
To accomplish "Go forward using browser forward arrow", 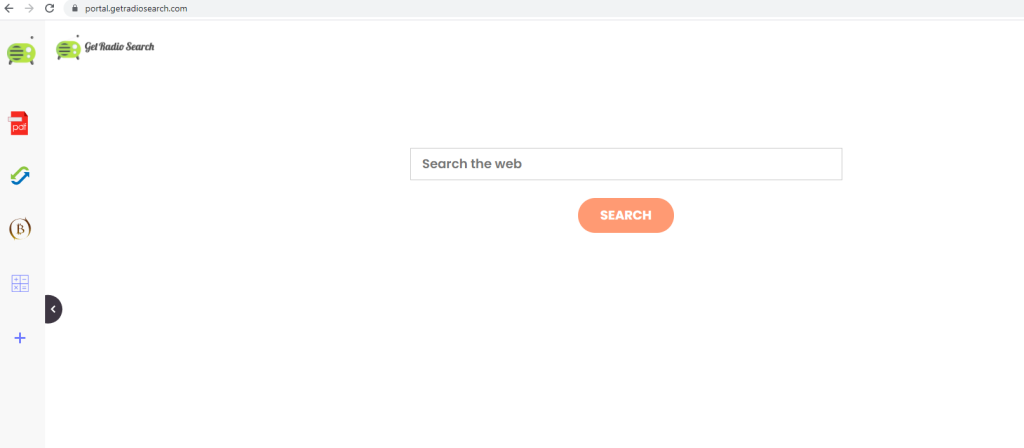I will pyautogui.click(x=29, y=8).
